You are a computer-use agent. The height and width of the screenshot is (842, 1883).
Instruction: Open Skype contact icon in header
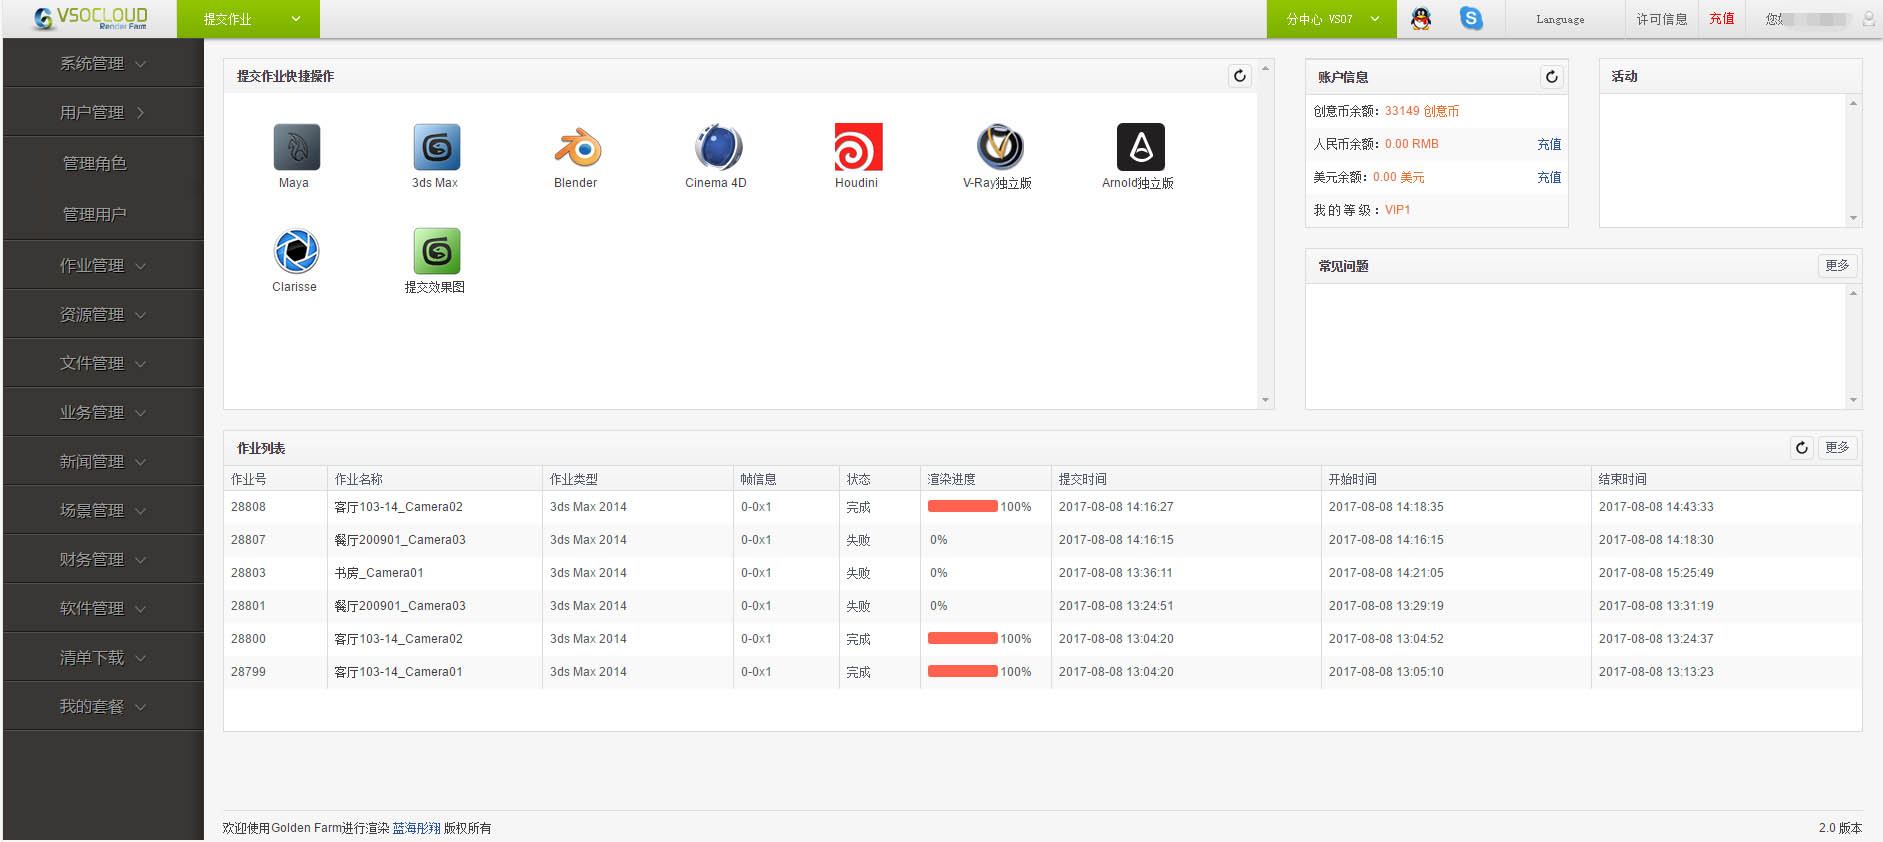pos(1471,18)
